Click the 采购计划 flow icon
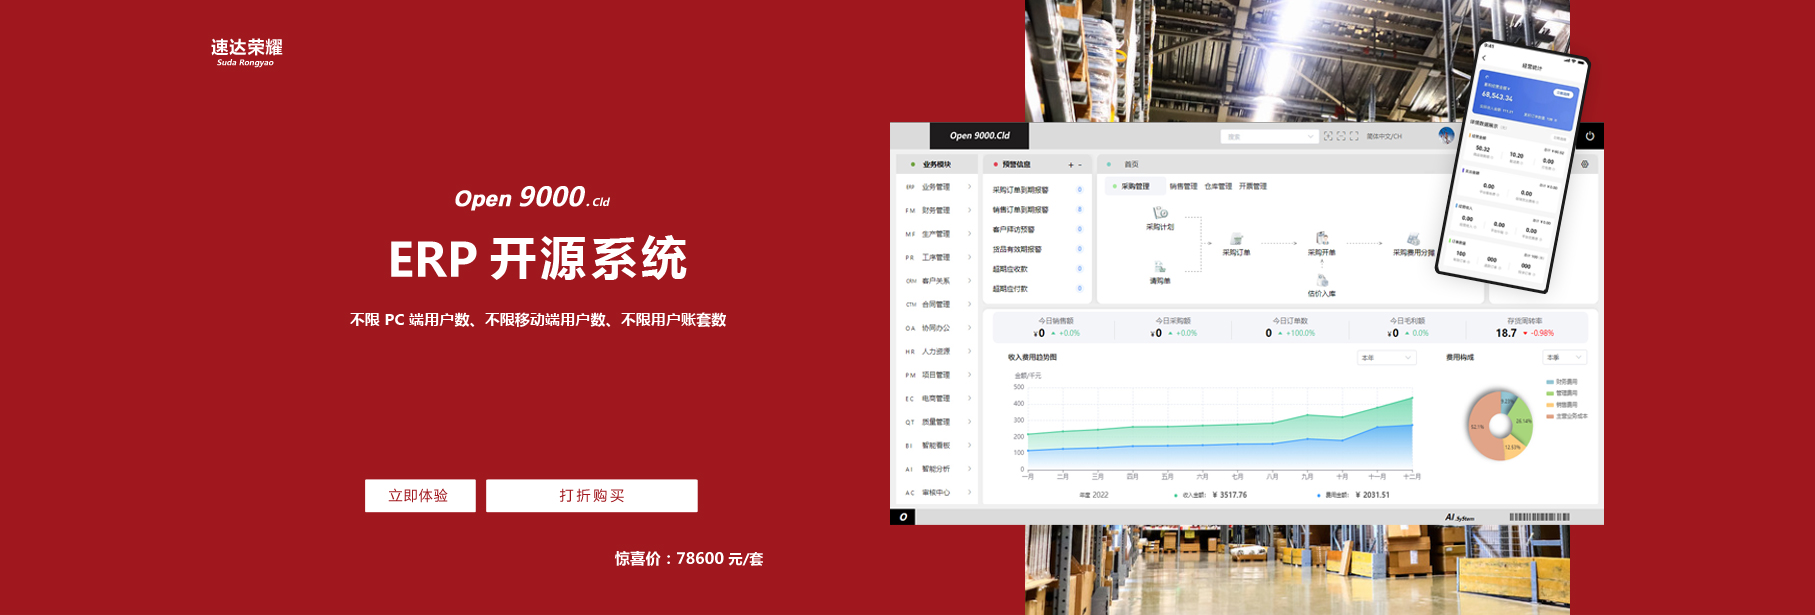This screenshot has width=1815, height=615. pos(1160,213)
